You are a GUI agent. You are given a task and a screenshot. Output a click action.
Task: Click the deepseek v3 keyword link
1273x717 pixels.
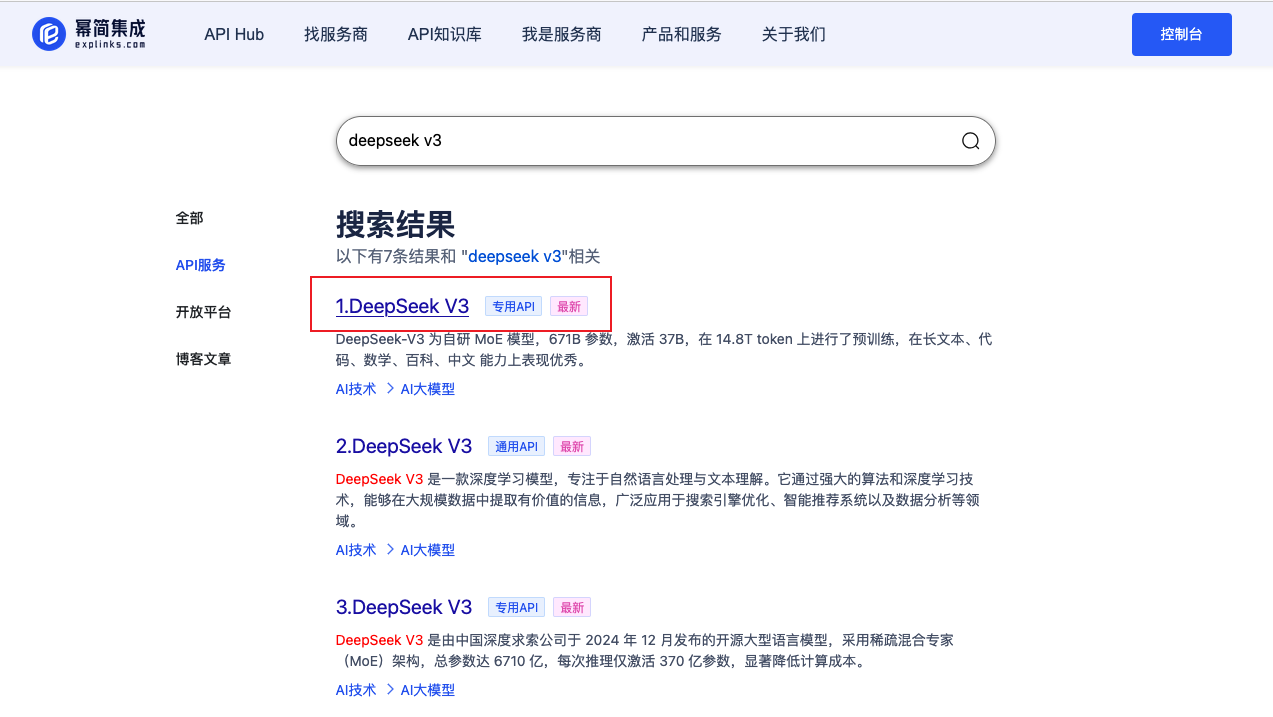click(514, 256)
